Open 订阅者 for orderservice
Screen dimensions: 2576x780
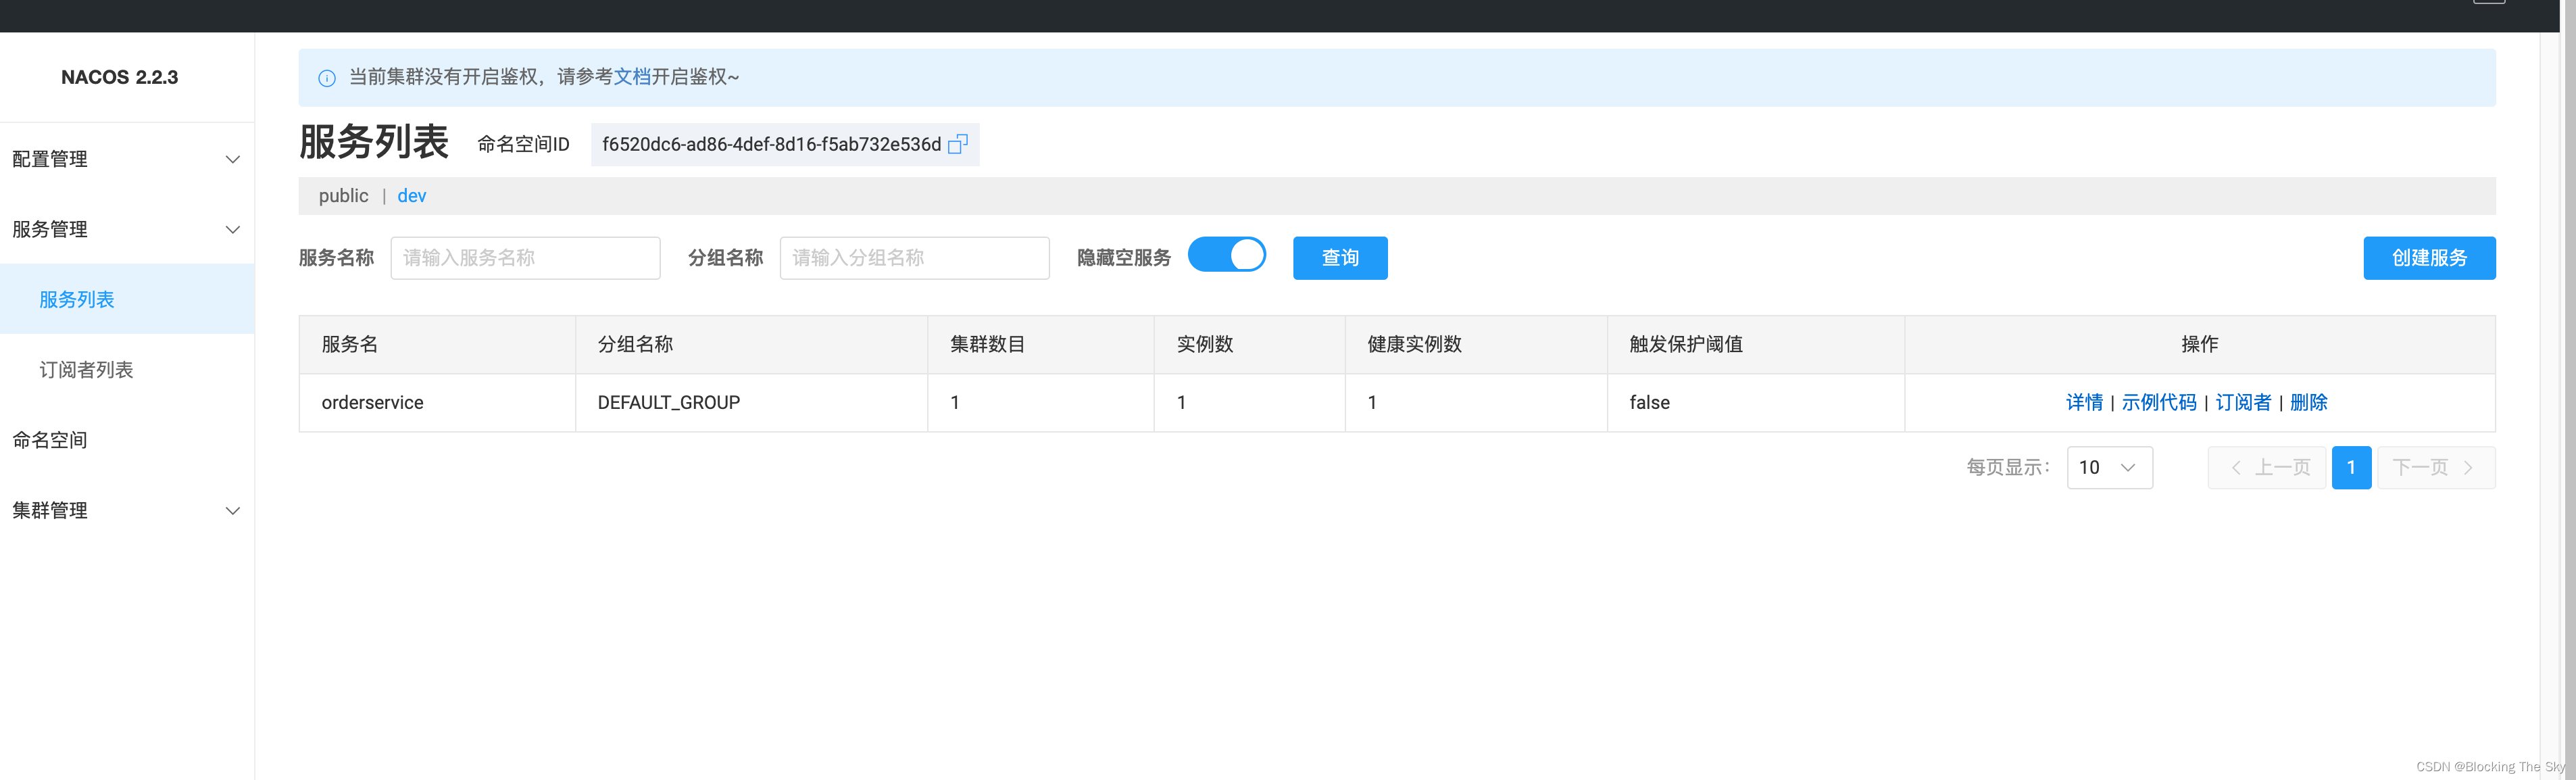point(2243,402)
